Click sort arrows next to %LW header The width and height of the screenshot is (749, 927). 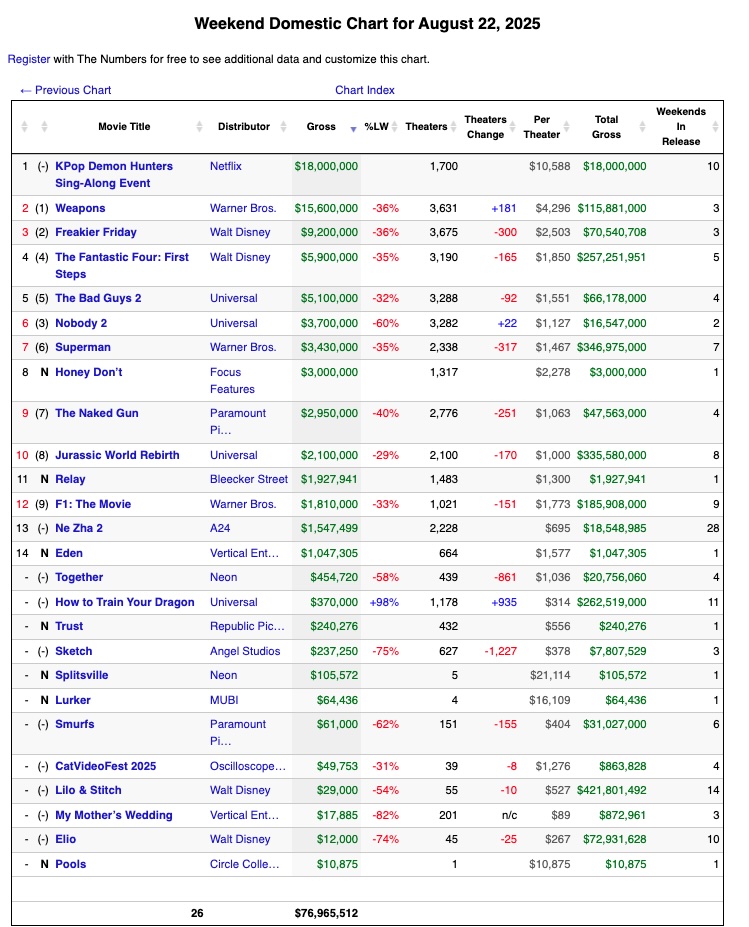(394, 127)
